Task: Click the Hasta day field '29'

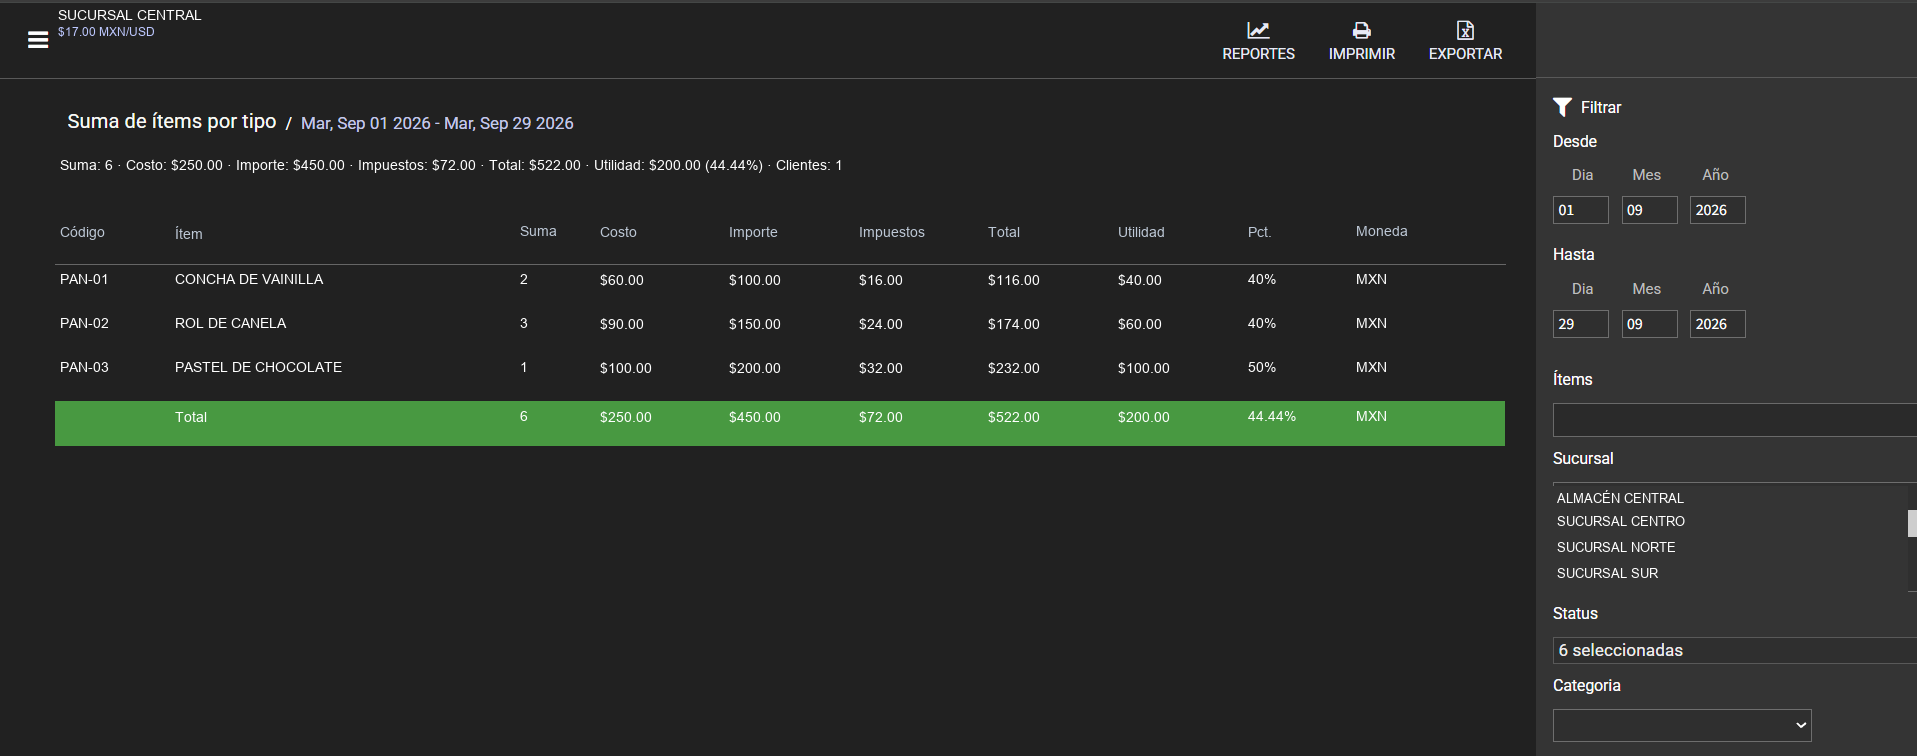Action: 1580,324
